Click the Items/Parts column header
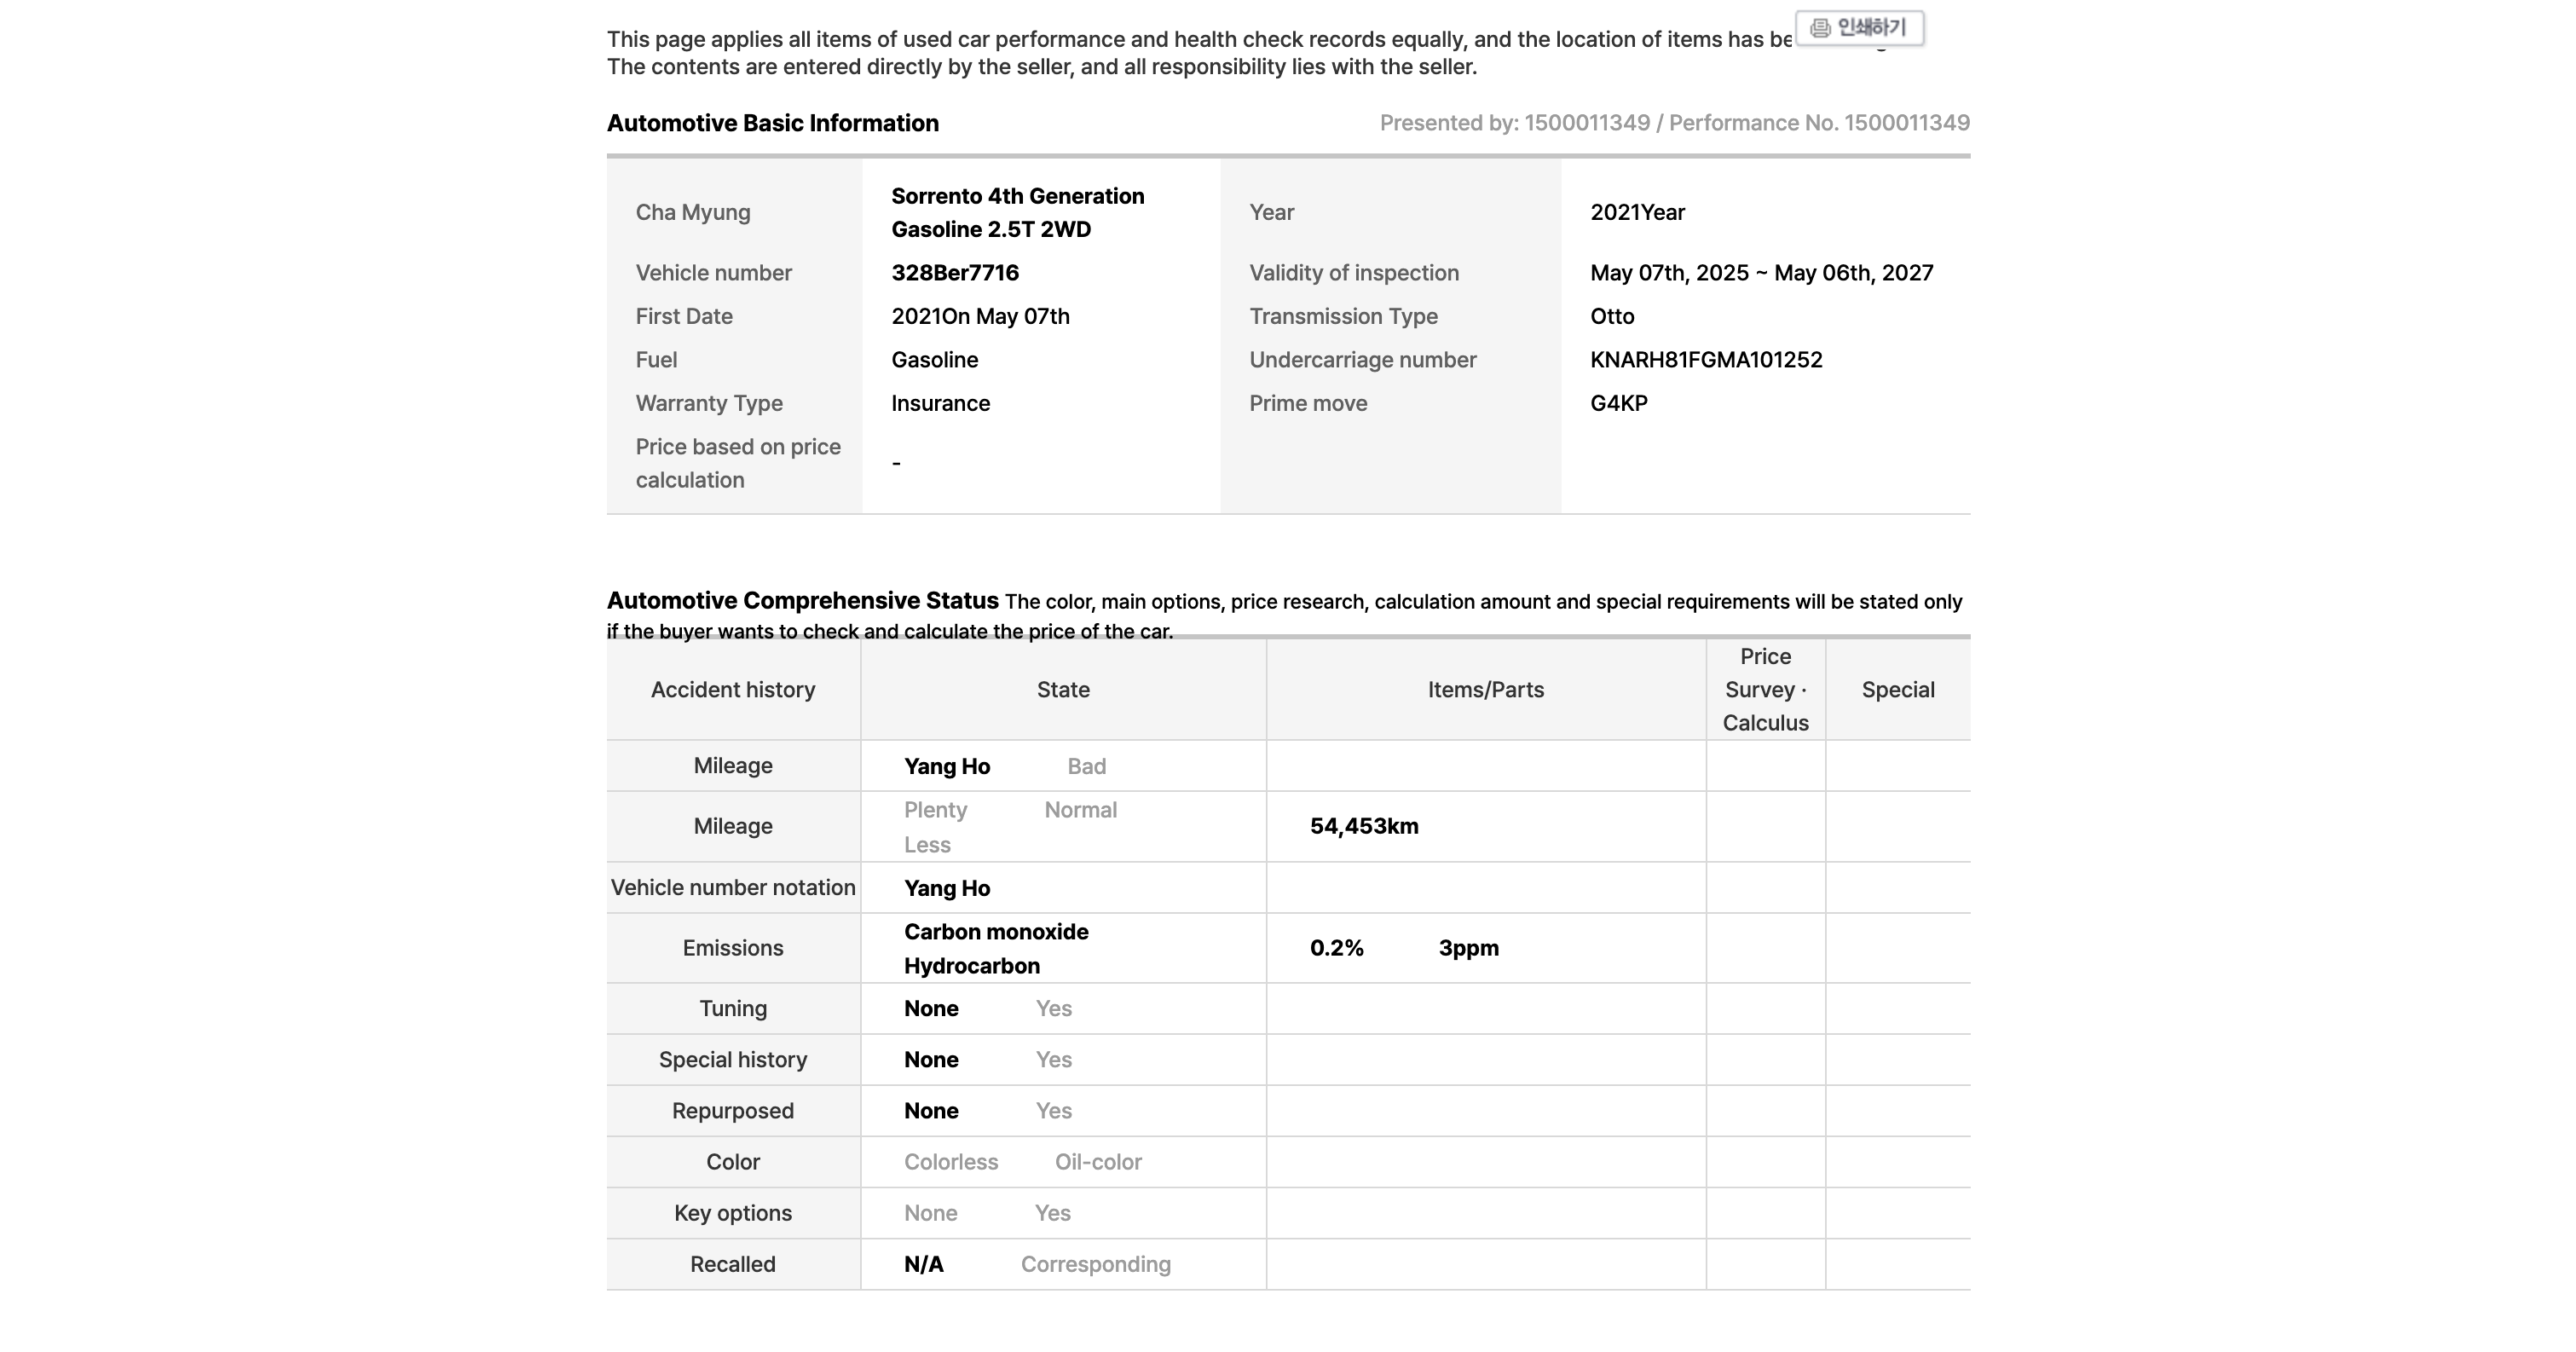The image size is (2576, 1352). click(1486, 690)
